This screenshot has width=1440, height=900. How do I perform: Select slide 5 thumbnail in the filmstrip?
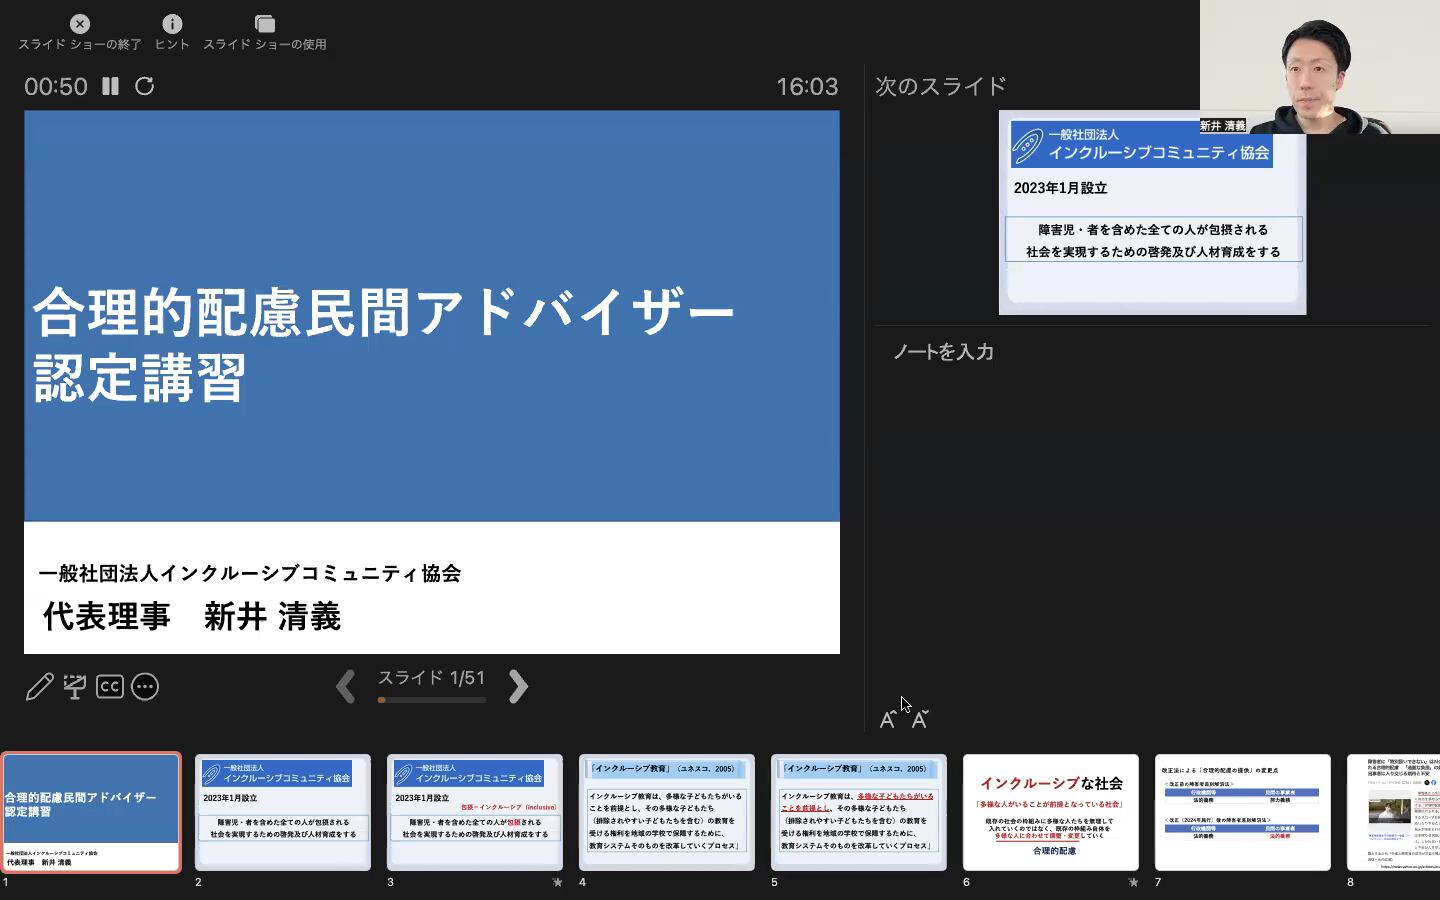coord(859,813)
